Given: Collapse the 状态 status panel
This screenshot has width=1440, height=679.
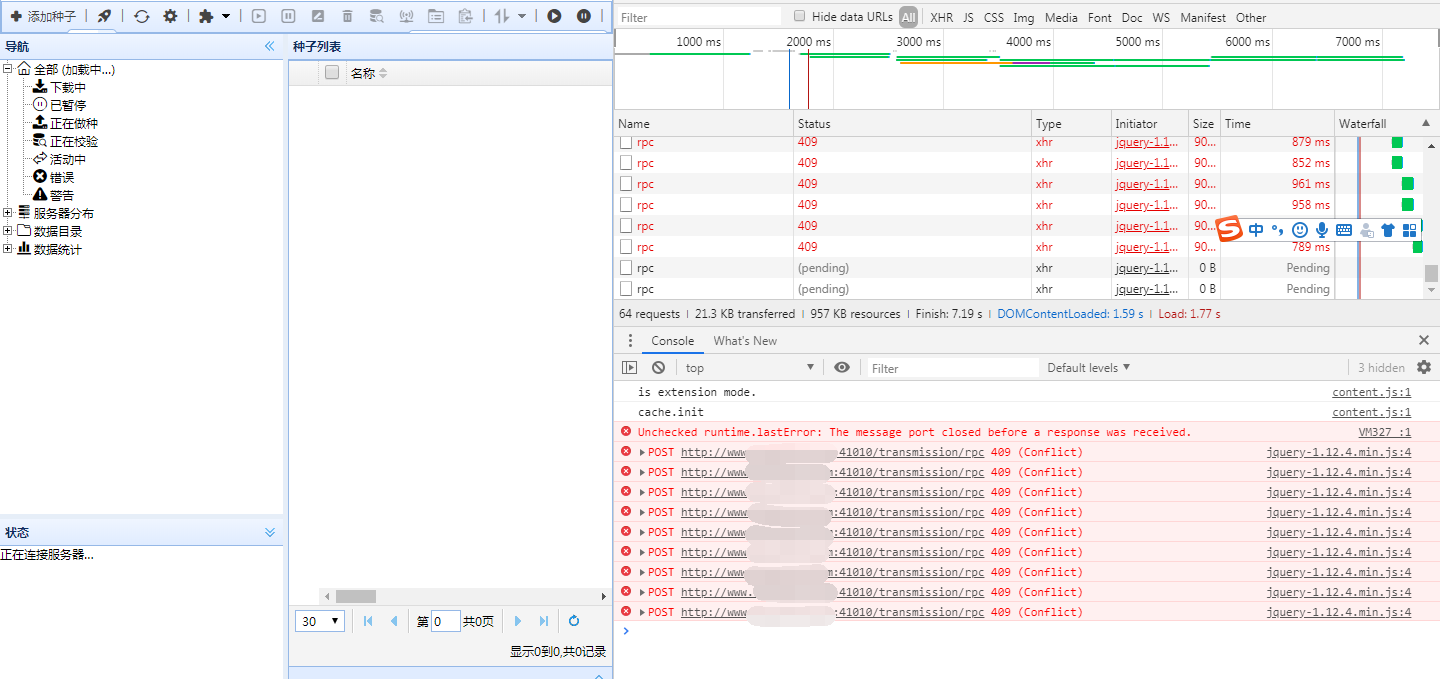Looking at the screenshot, I should pos(269,532).
